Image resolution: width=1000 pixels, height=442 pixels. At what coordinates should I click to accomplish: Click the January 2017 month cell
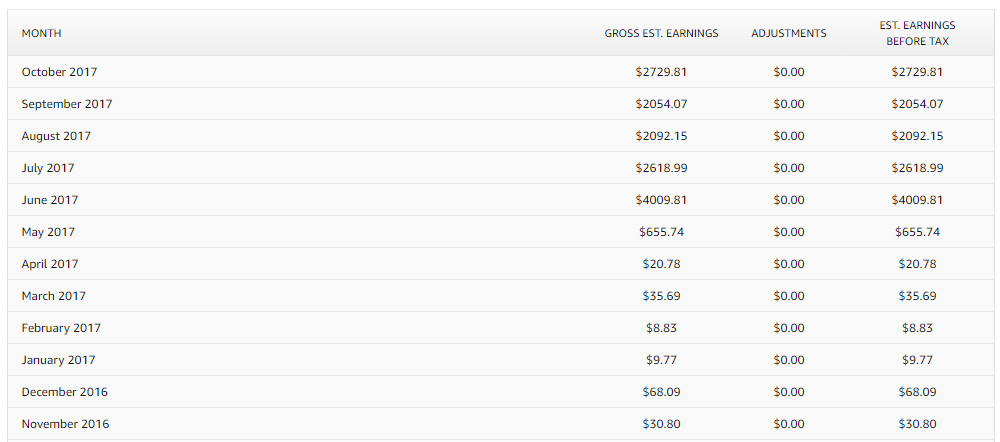pyautogui.click(x=58, y=360)
